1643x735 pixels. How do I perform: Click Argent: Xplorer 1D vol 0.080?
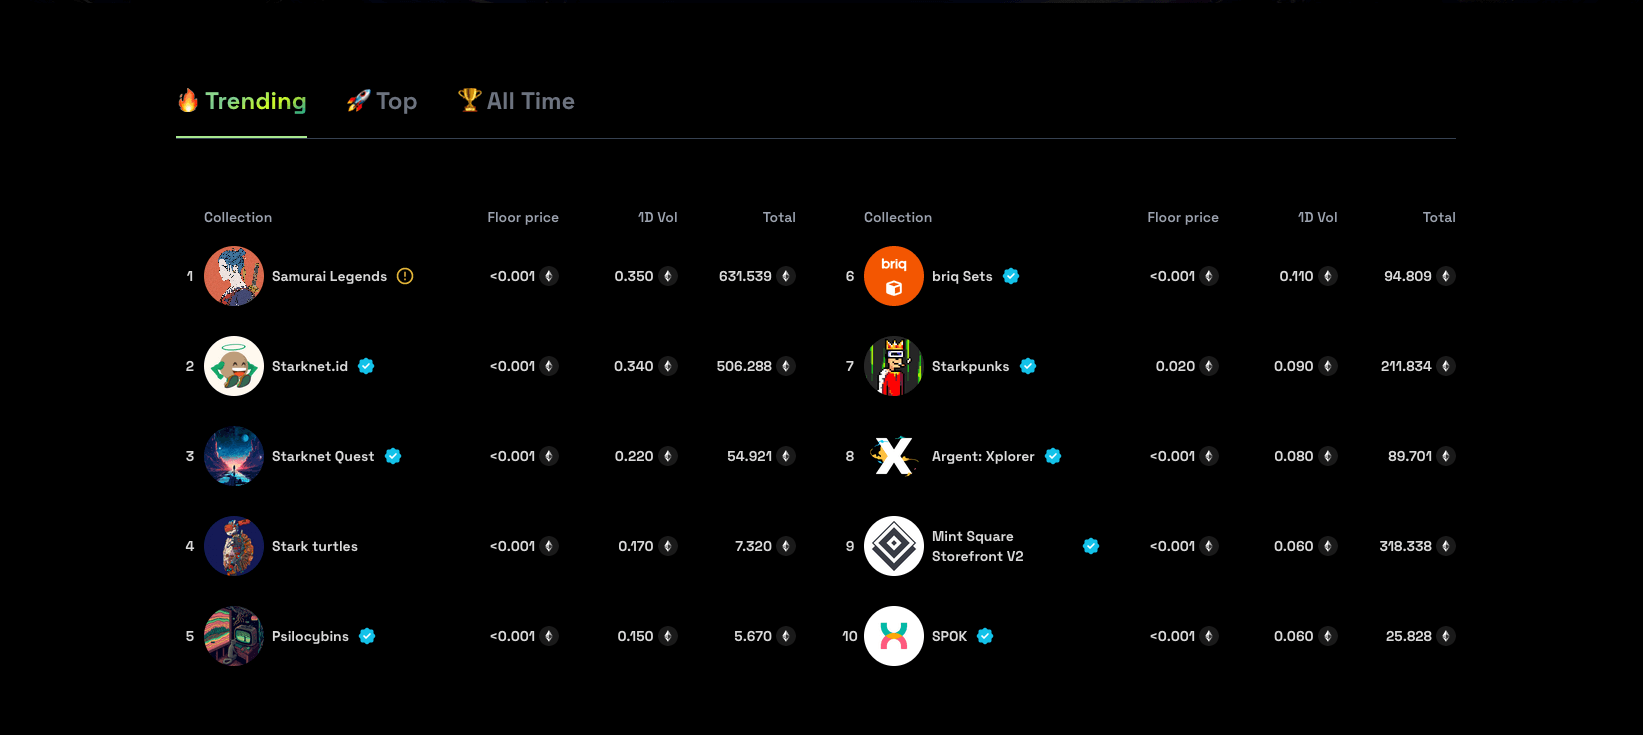[1294, 456]
